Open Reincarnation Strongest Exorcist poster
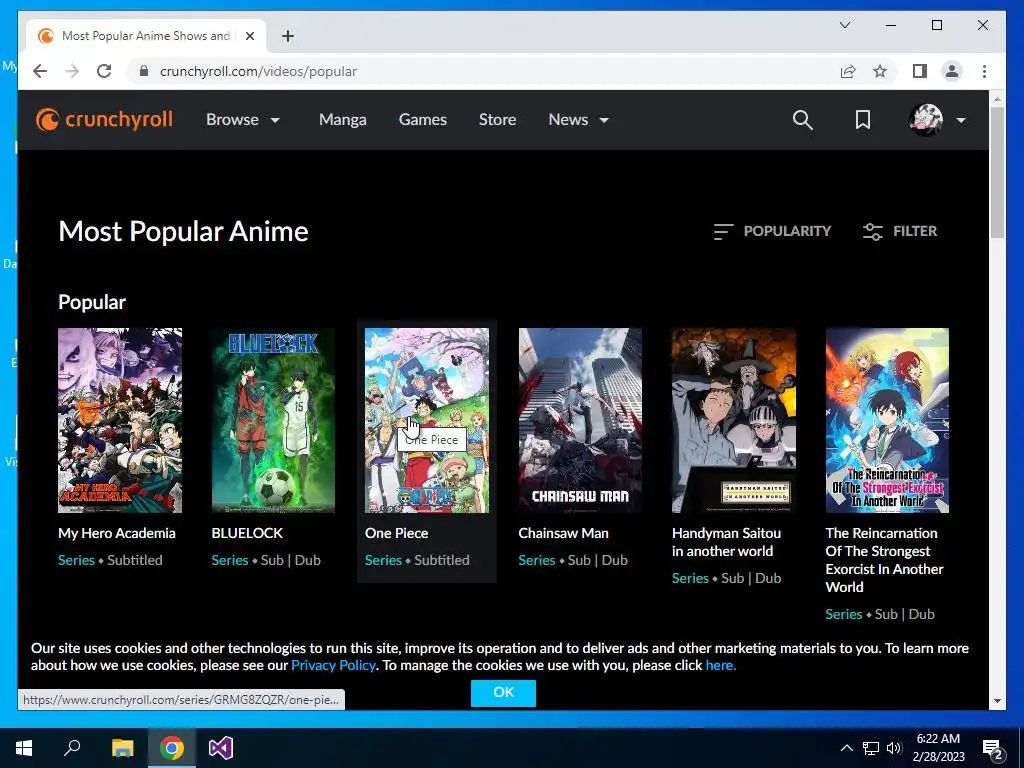The width and height of the screenshot is (1024, 768). [887, 420]
